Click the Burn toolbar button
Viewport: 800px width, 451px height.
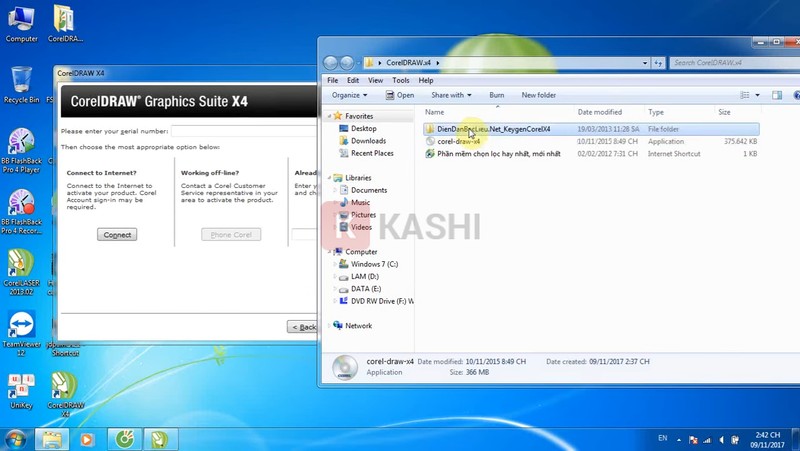496,95
